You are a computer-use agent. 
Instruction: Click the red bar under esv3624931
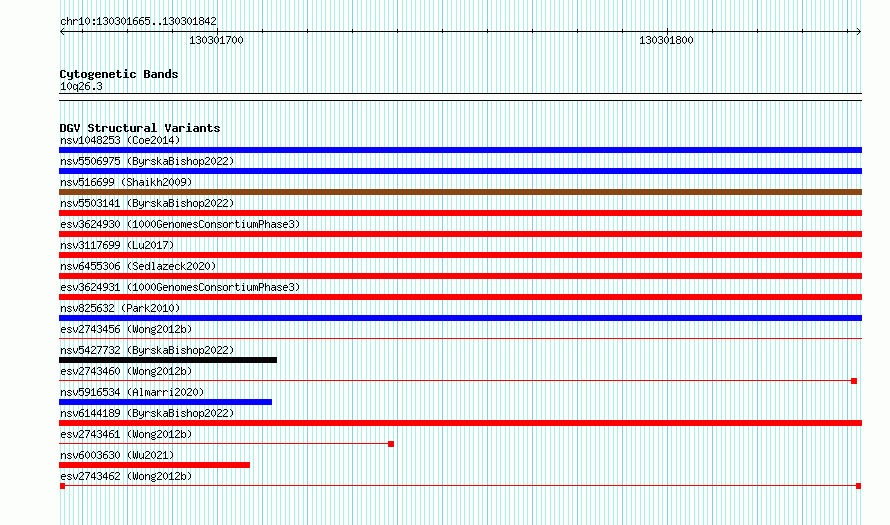pos(460,297)
